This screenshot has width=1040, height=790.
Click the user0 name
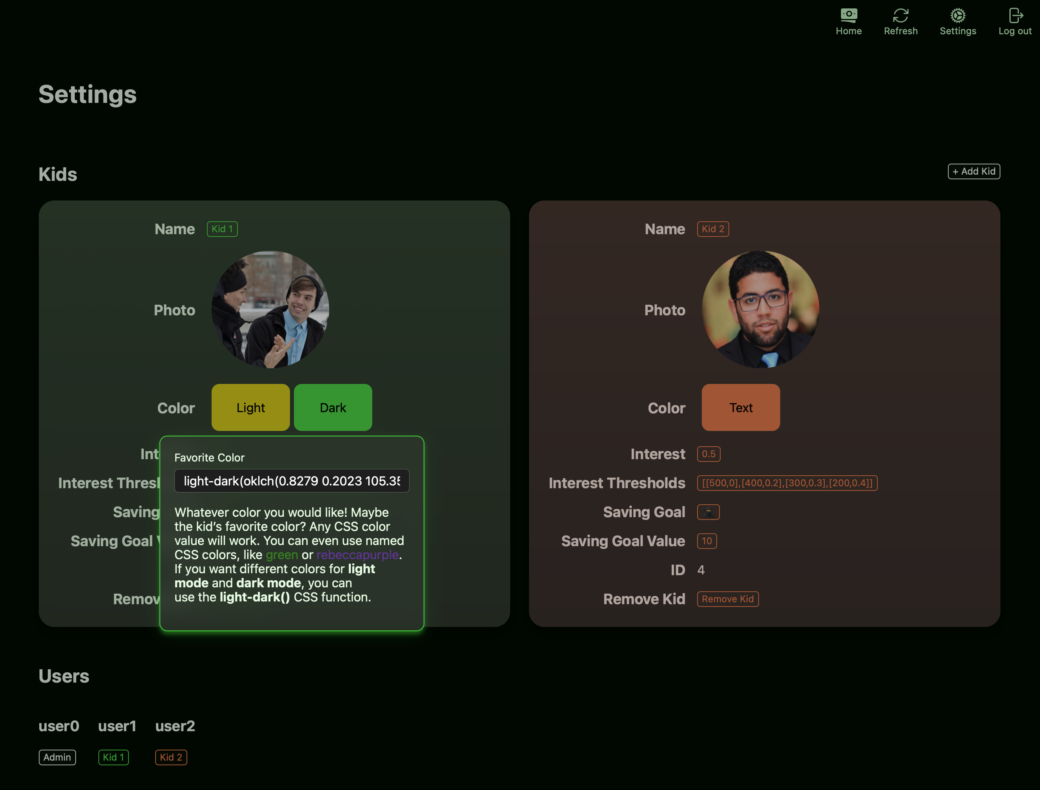pos(58,726)
